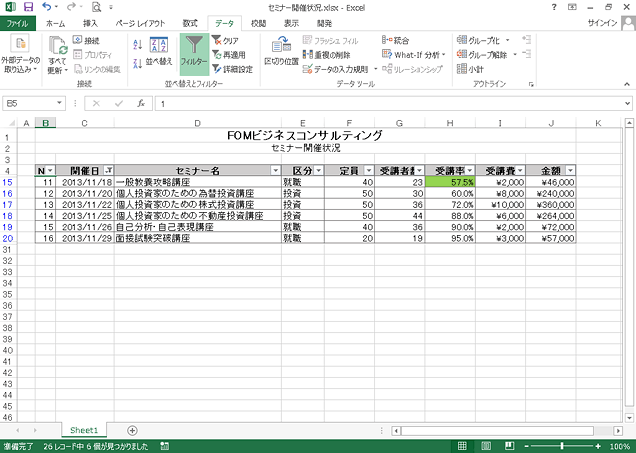
Task: Click 接続 (Connections) icon
Action: [86, 40]
